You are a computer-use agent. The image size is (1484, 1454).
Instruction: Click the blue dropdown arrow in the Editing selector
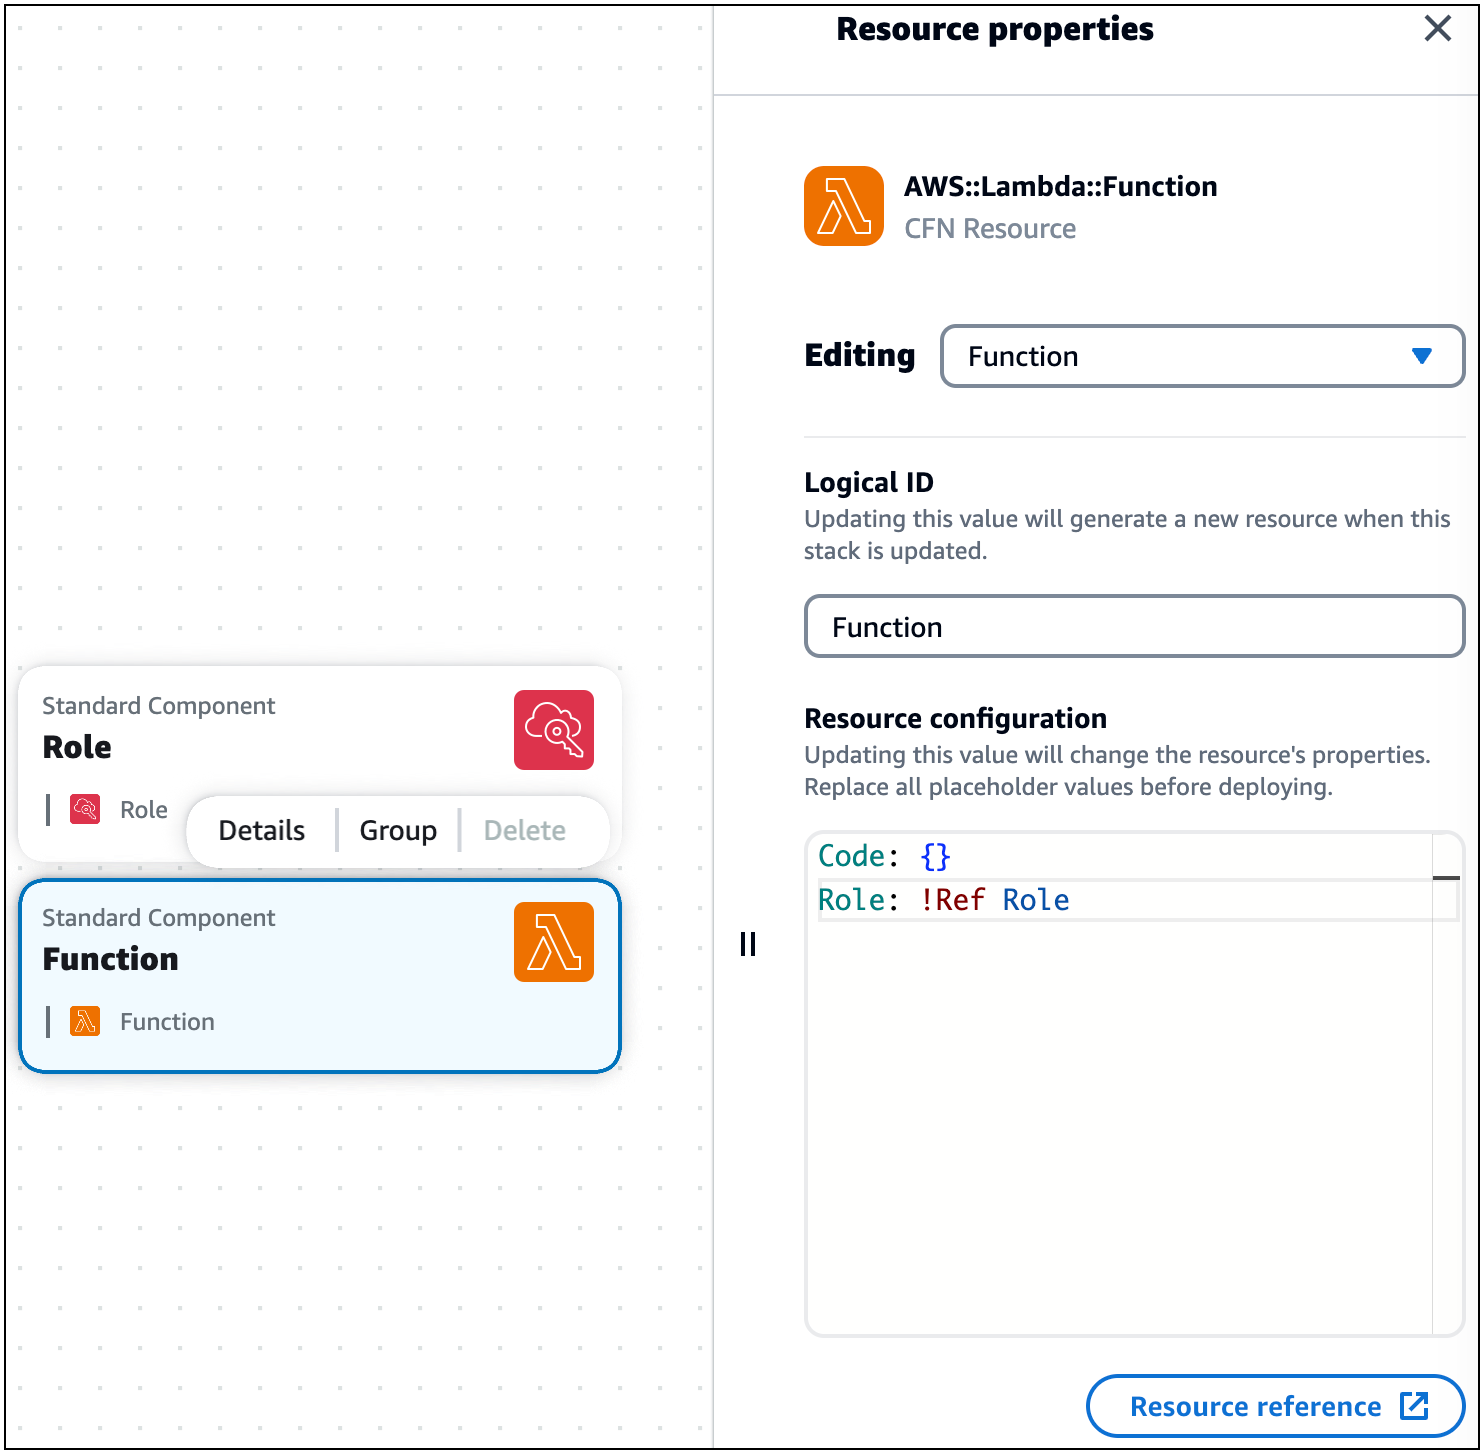[1421, 356]
